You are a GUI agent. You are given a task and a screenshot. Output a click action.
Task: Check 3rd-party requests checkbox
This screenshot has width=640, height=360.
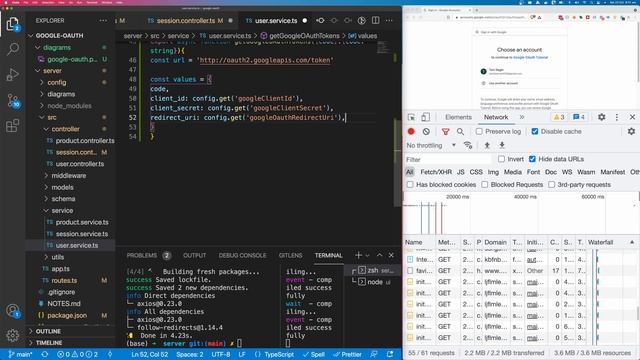click(551, 184)
